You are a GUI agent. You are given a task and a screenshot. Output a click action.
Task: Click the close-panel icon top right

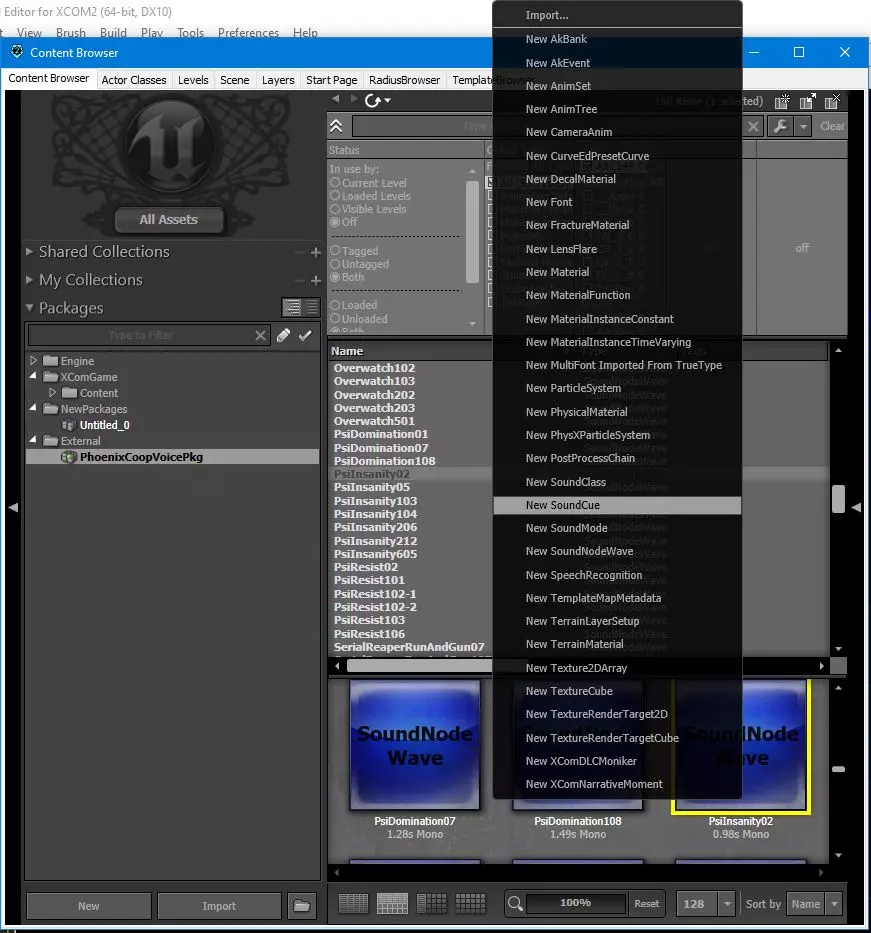(832, 101)
